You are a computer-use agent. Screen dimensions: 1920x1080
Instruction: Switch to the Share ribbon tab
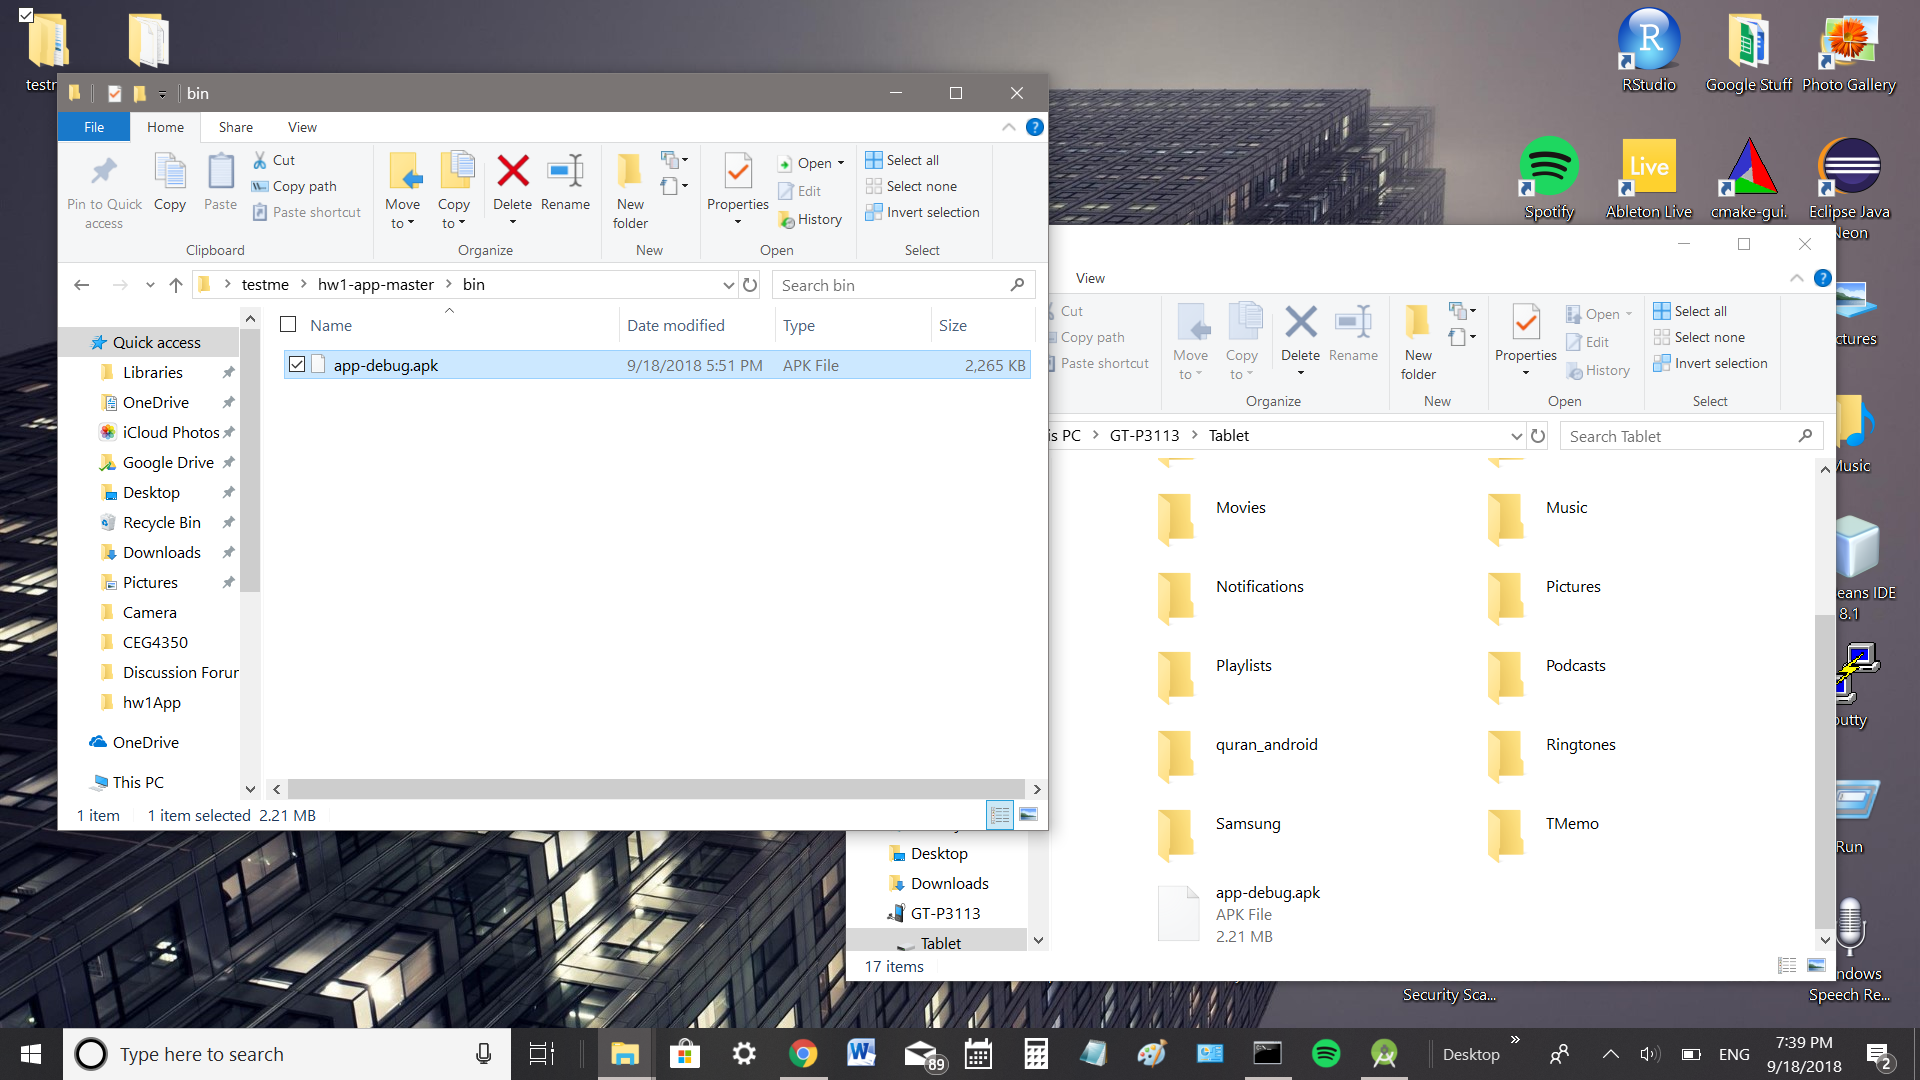[x=235, y=127]
